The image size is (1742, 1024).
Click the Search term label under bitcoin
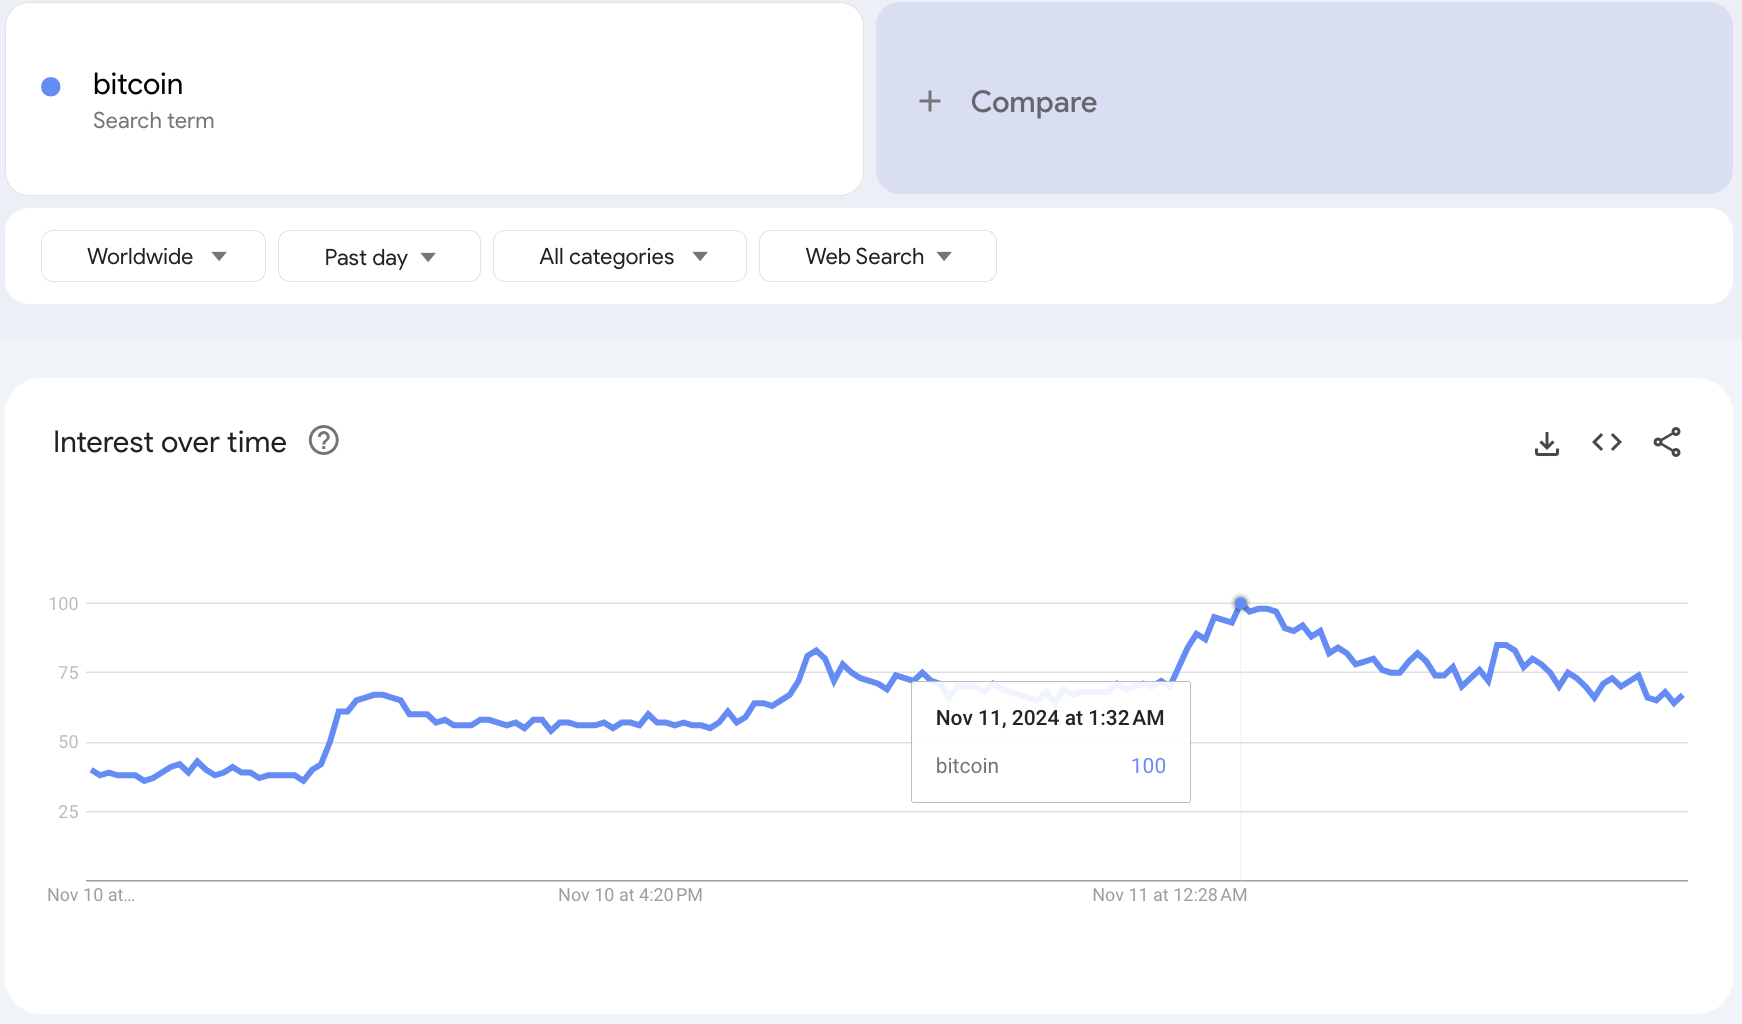pyautogui.click(x=153, y=121)
